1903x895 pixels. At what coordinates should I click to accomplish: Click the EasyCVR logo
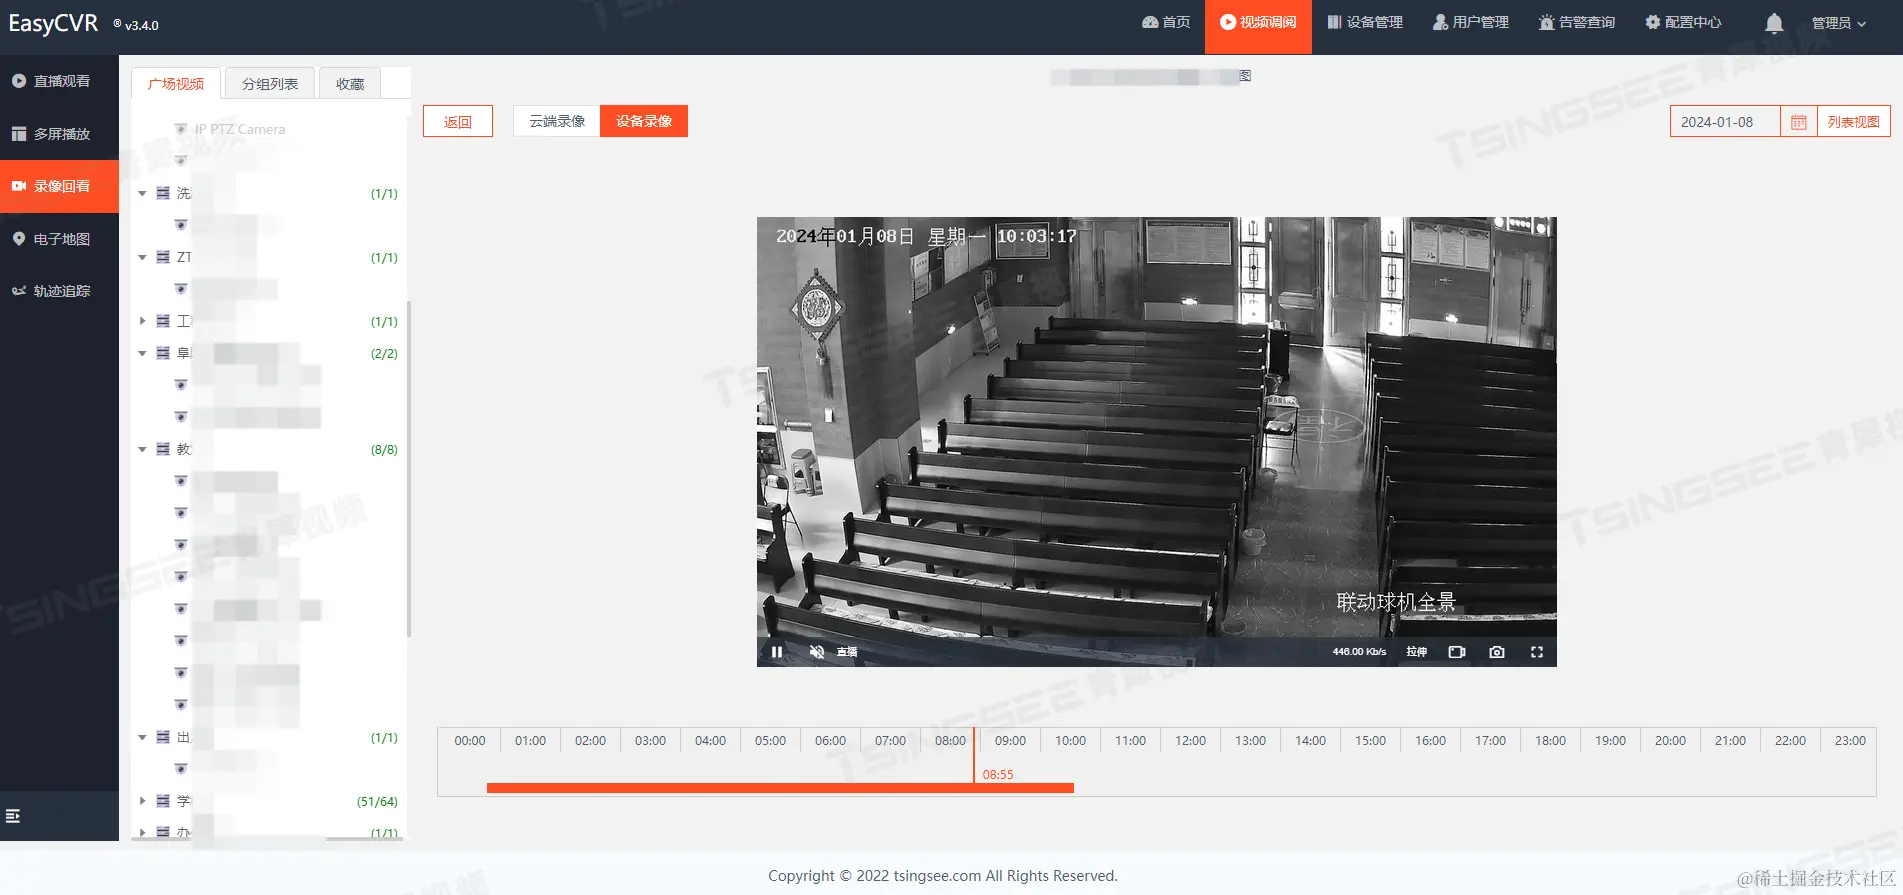coord(53,23)
